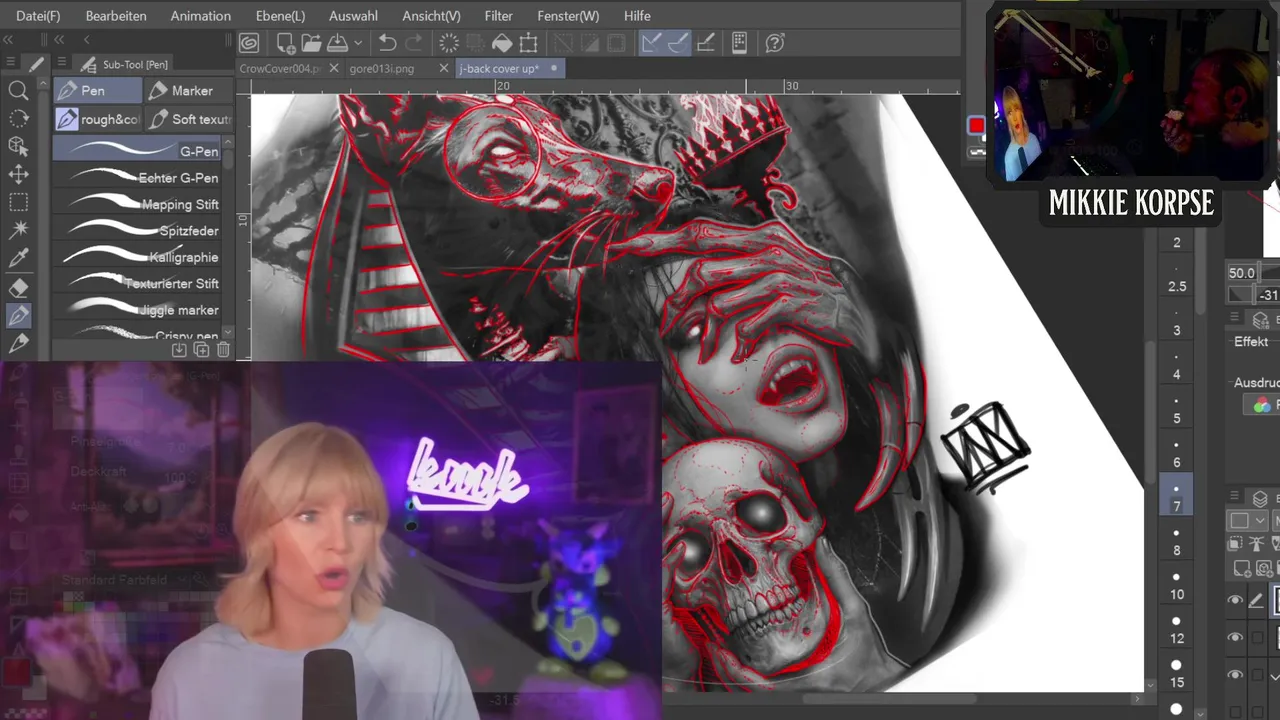
Task: Switch to the gore013i.png tab
Action: tap(382, 68)
